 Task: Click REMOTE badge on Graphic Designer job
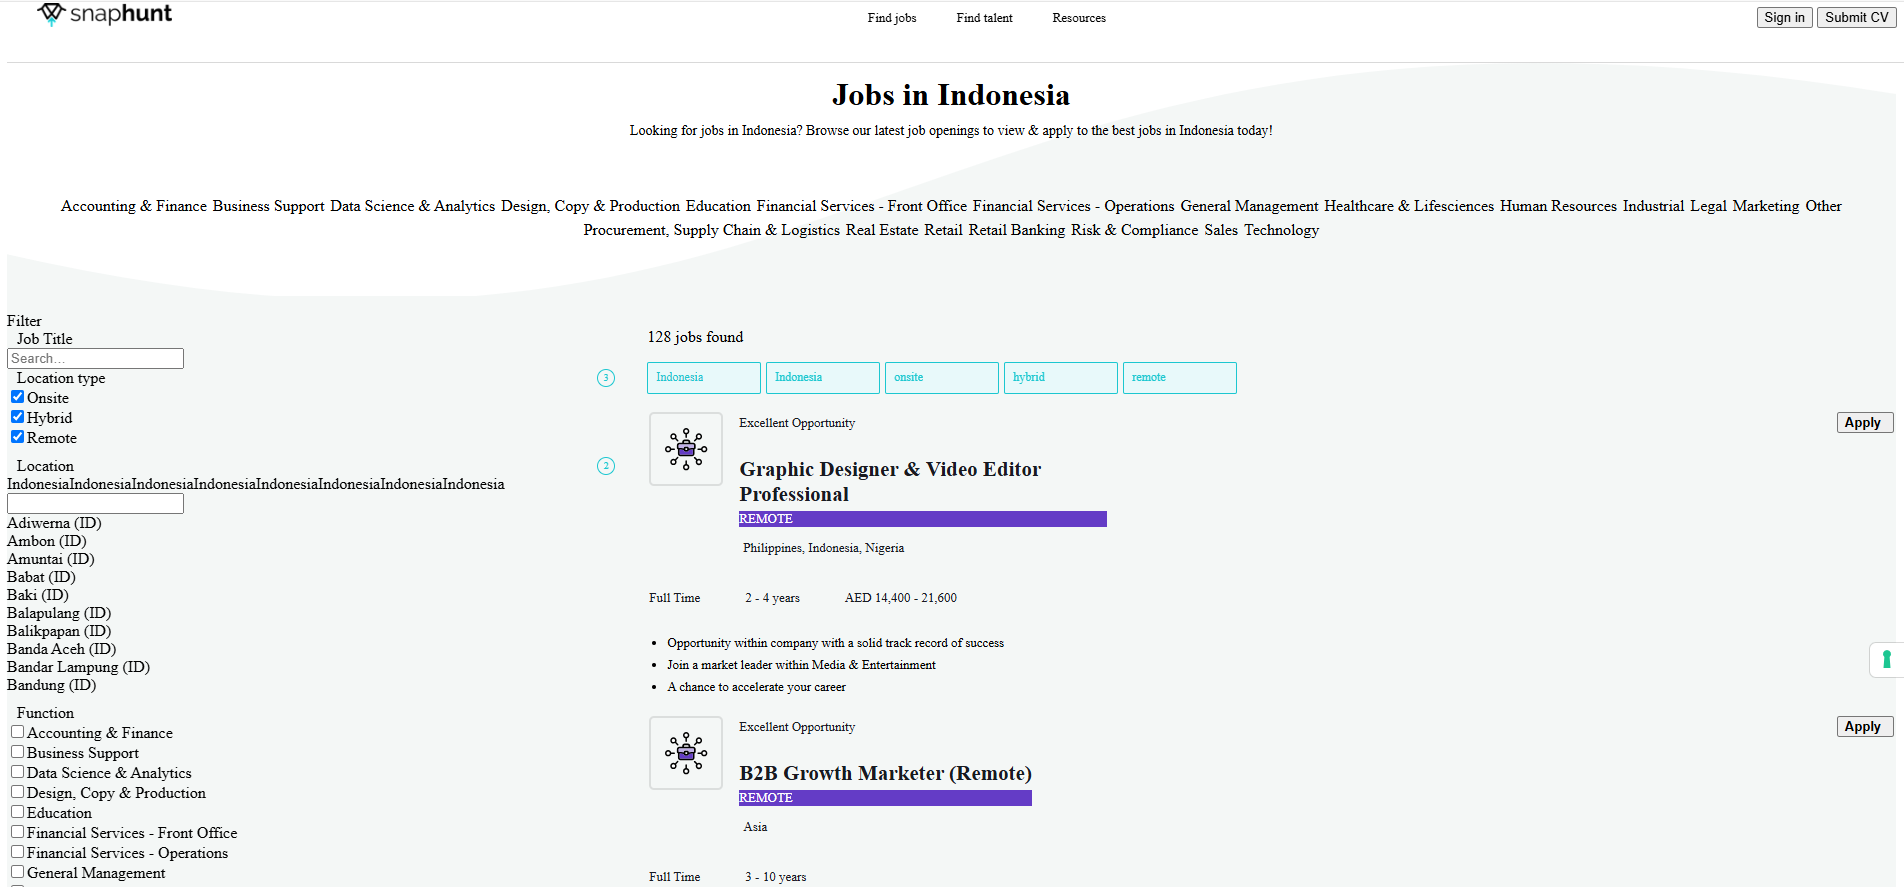coord(922,519)
